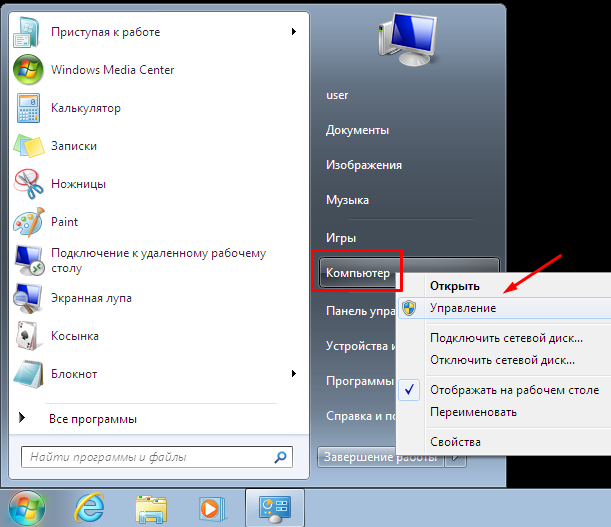Open the Калькулятор calculator icon
Screen dimensions: 611x527
point(28,108)
